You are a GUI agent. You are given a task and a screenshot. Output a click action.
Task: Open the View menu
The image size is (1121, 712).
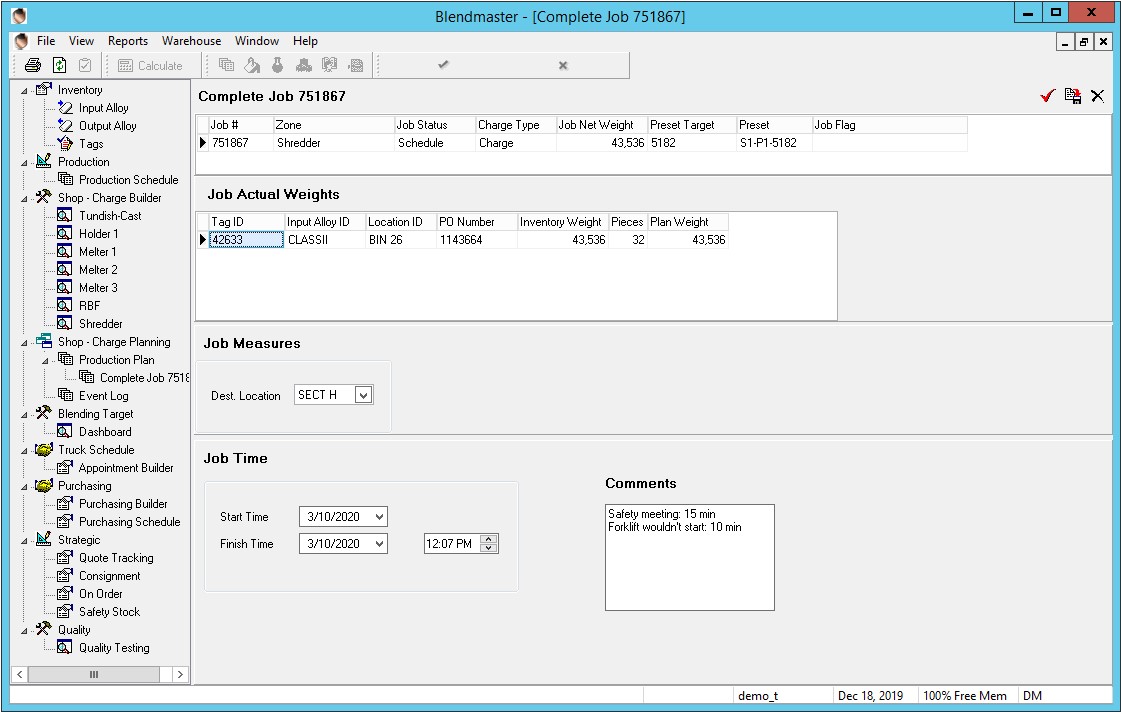(82, 41)
